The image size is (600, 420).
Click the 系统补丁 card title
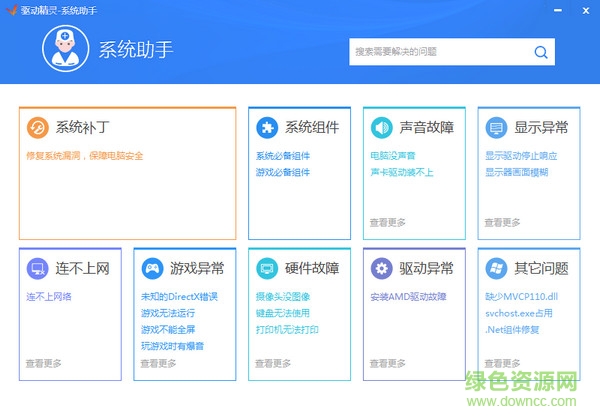point(83,127)
